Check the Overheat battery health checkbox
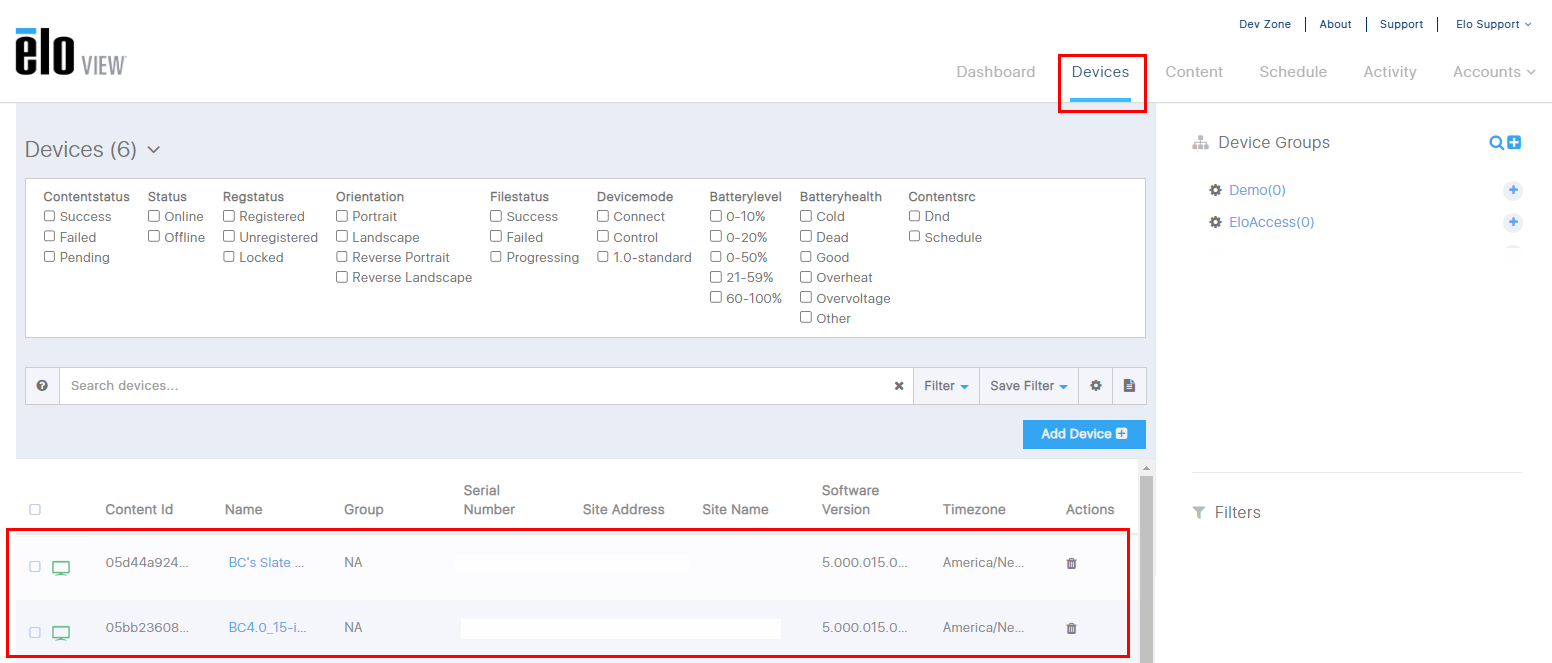 [806, 277]
